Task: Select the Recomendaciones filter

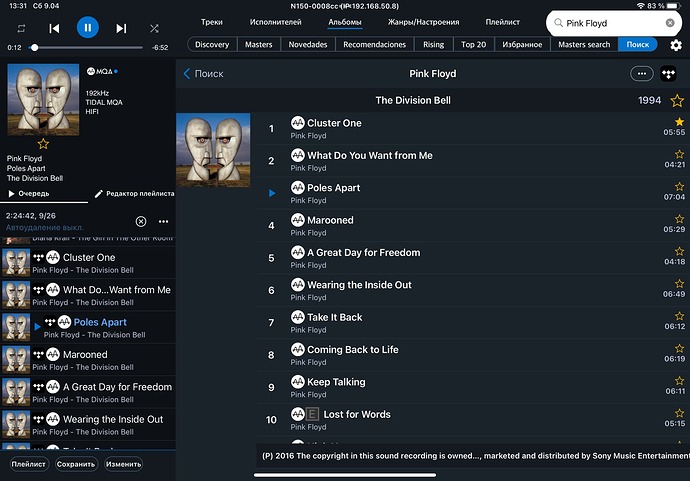Action: (374, 44)
